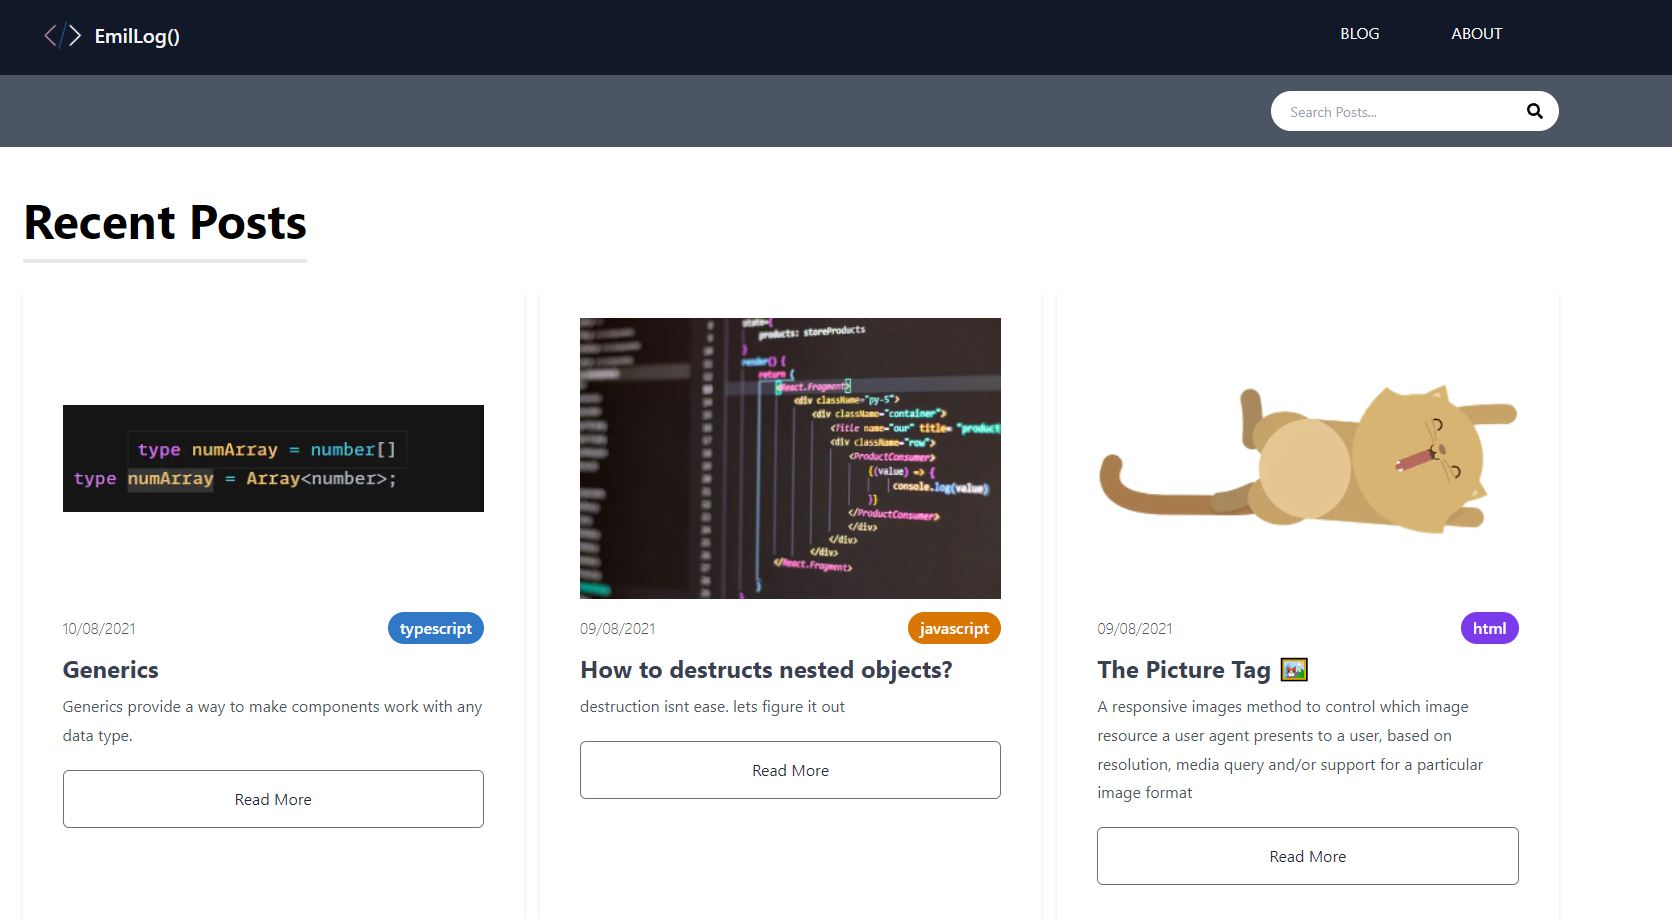Select the html tag badge
The width and height of the screenshot is (1672, 919).
pyautogui.click(x=1489, y=628)
